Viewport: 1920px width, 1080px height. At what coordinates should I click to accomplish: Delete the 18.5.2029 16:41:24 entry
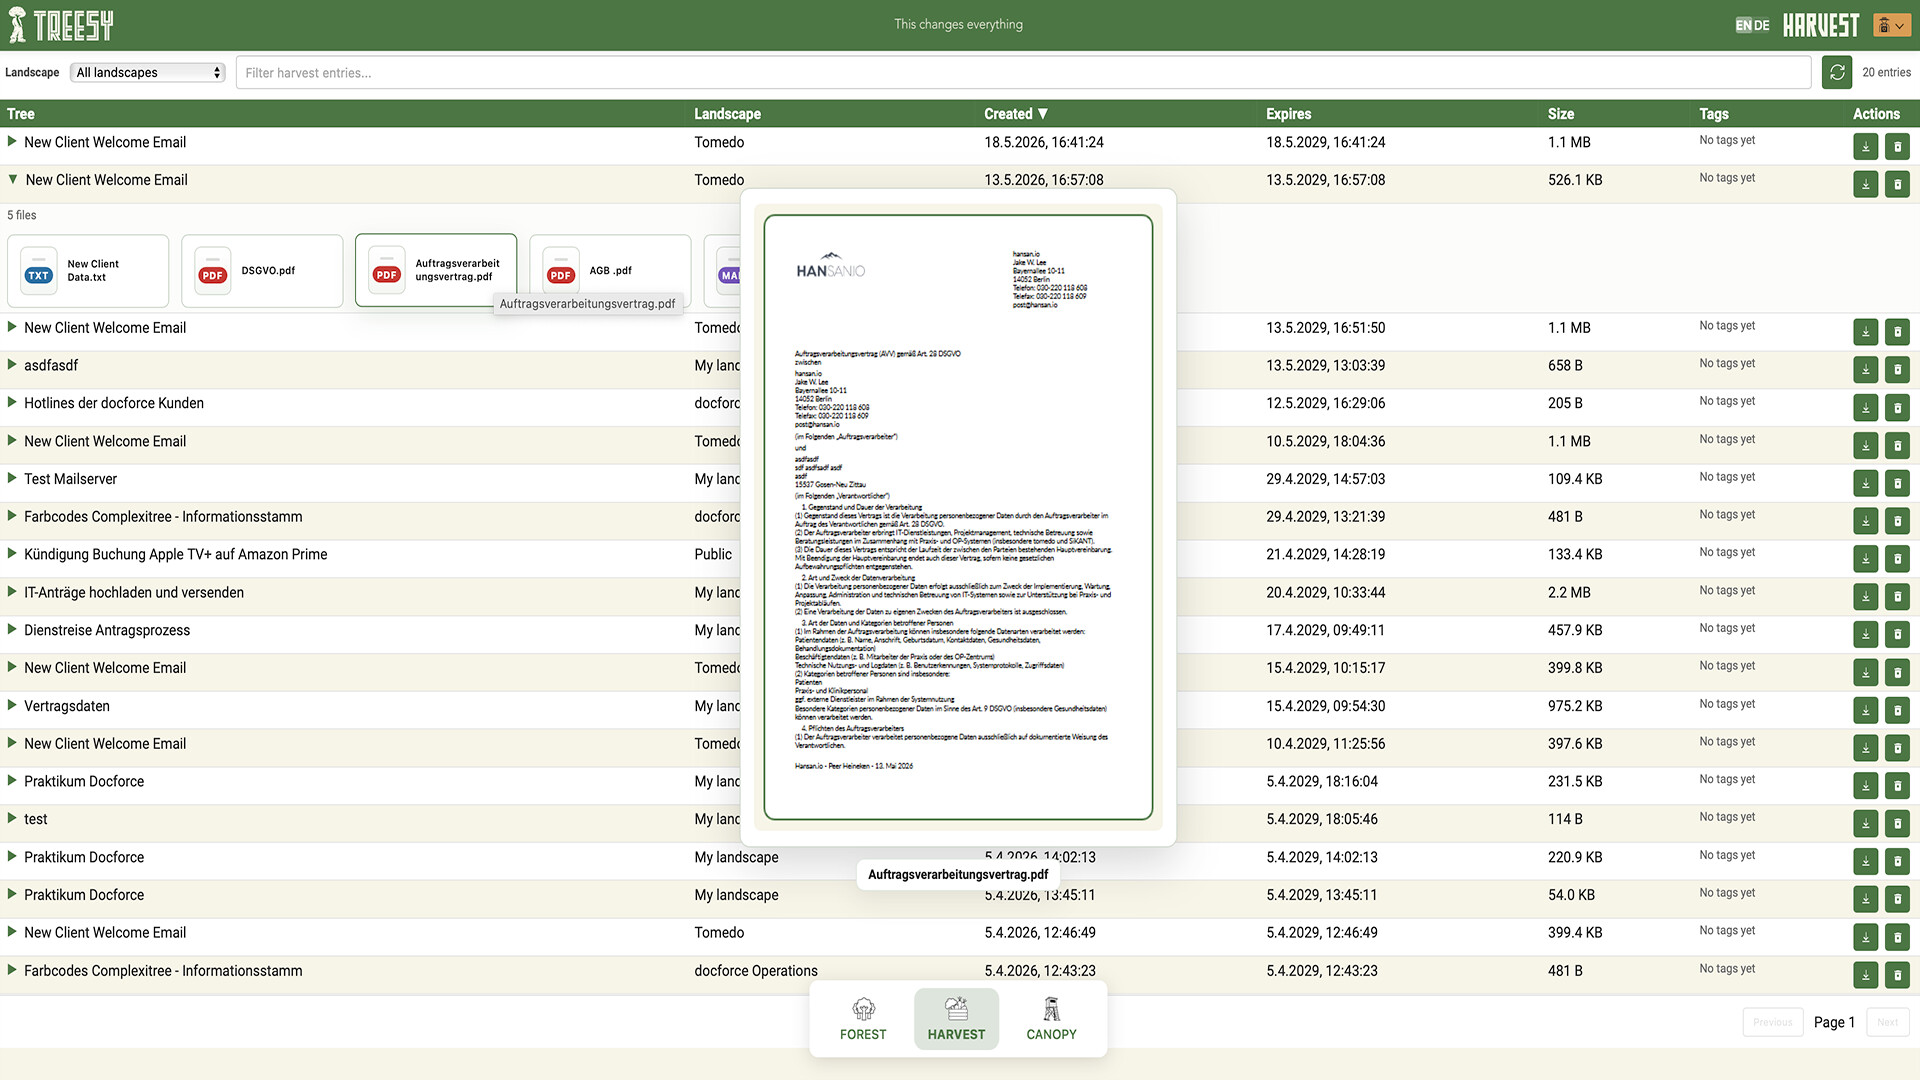(1897, 147)
